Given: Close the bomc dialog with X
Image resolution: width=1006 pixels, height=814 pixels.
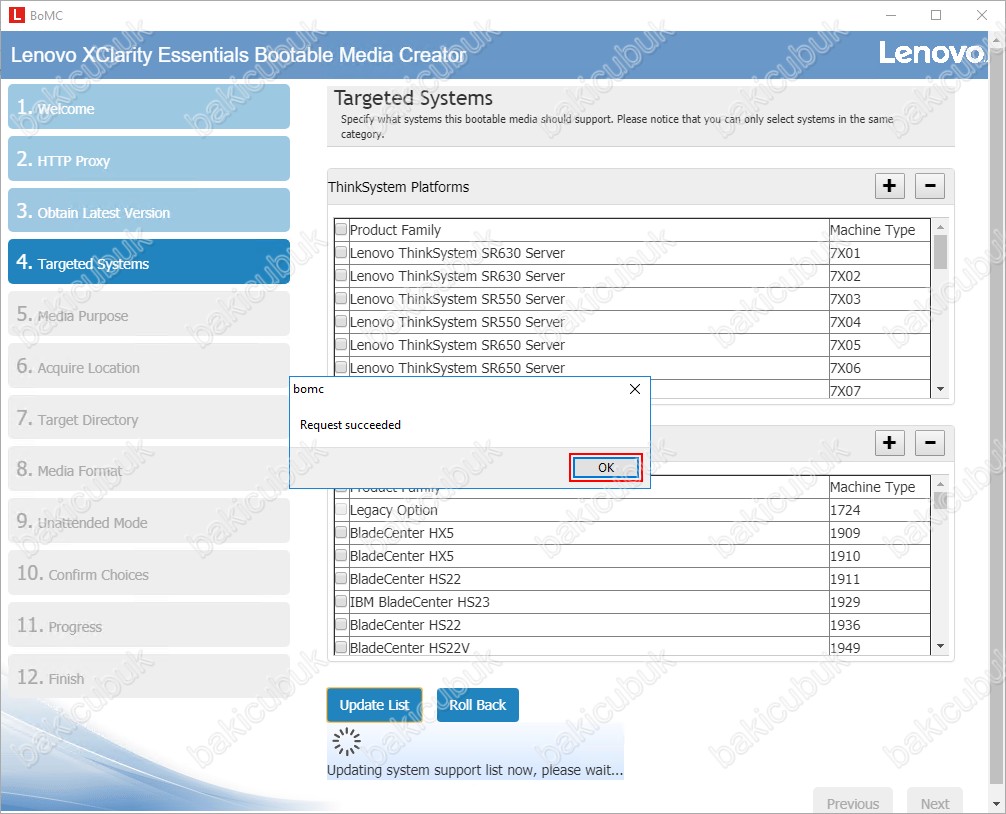Looking at the screenshot, I should (x=635, y=389).
